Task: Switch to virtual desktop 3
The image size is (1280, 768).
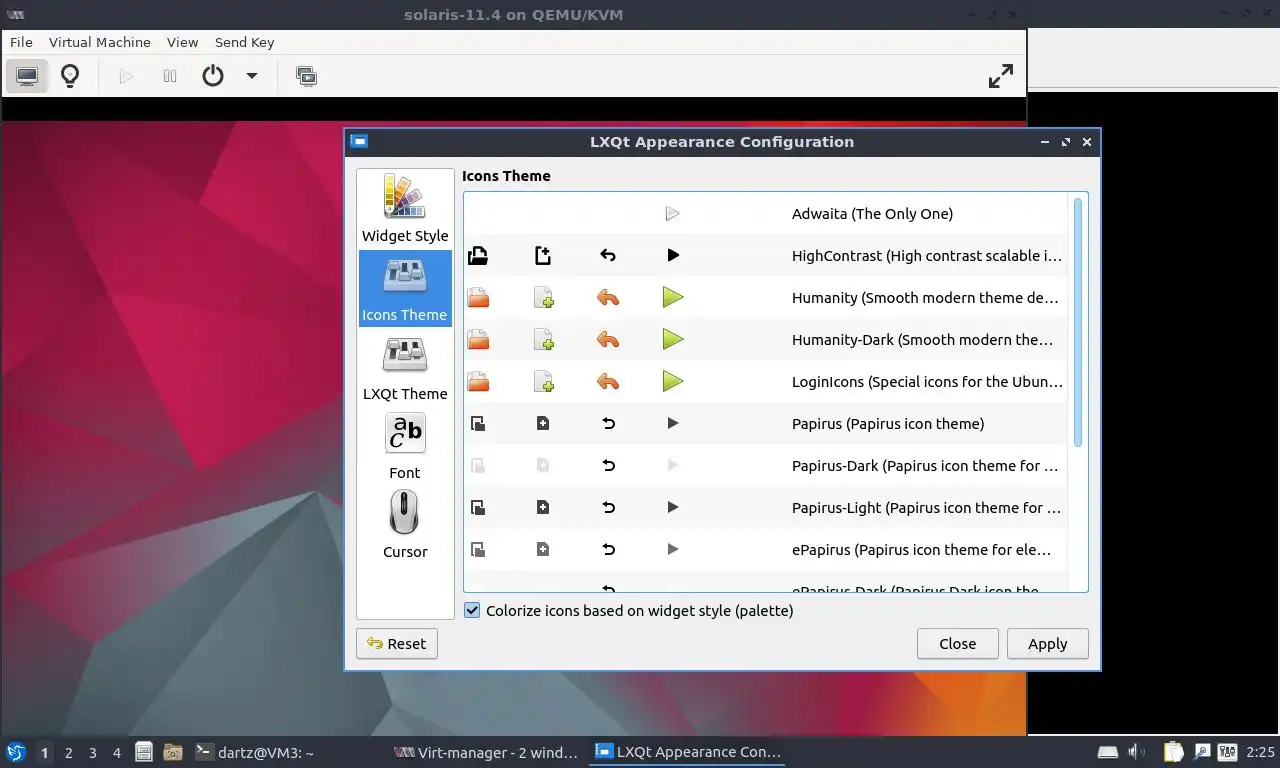Action: pos(93,752)
